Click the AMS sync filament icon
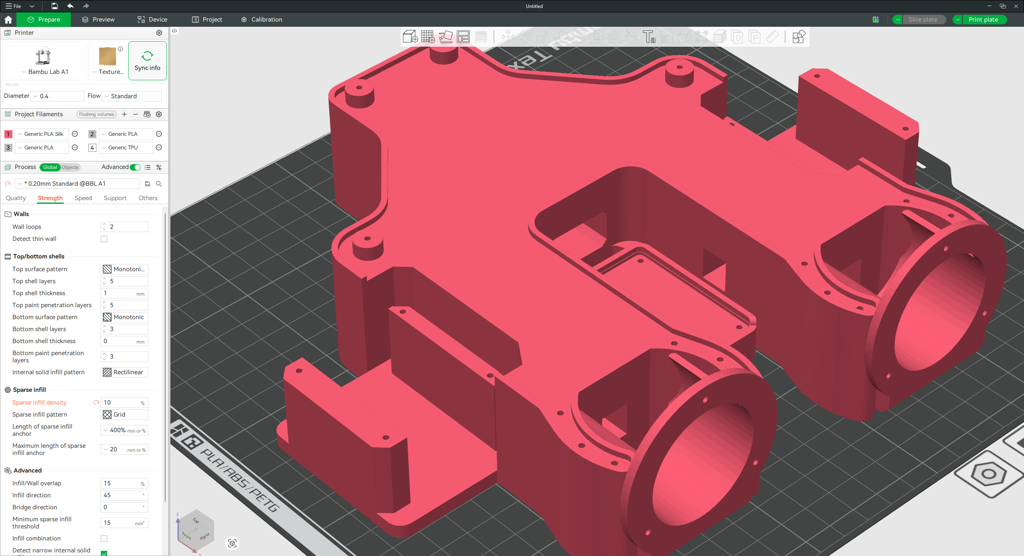The image size is (1024, 556). [147, 114]
